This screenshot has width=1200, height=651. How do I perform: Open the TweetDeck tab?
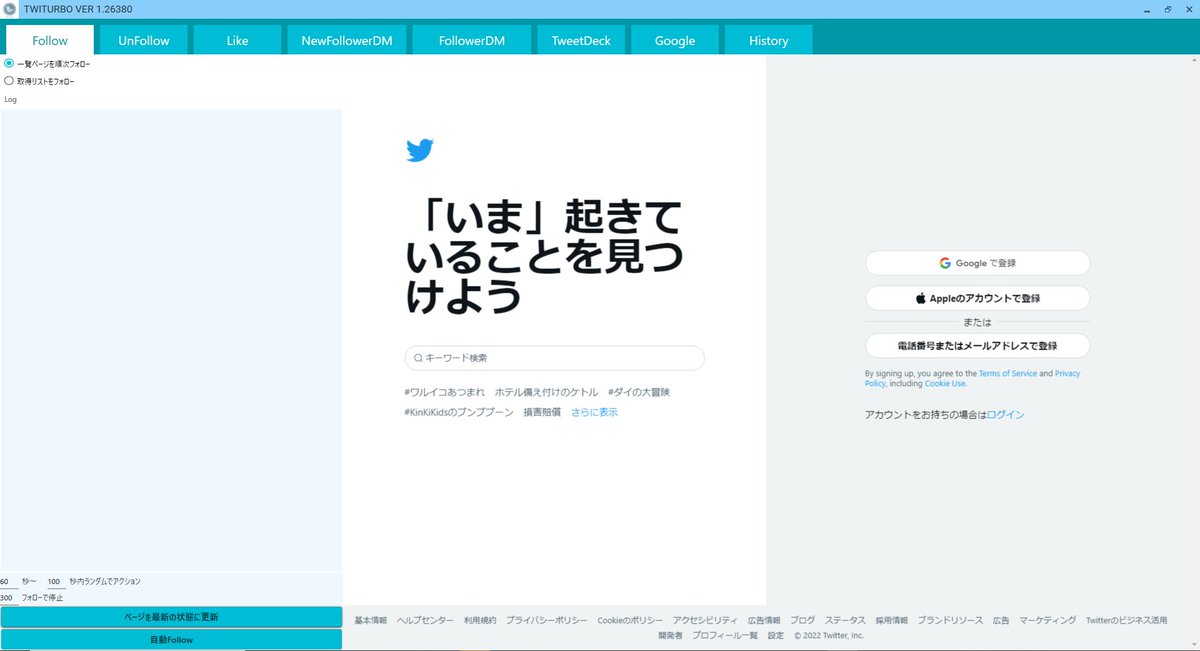(x=581, y=40)
